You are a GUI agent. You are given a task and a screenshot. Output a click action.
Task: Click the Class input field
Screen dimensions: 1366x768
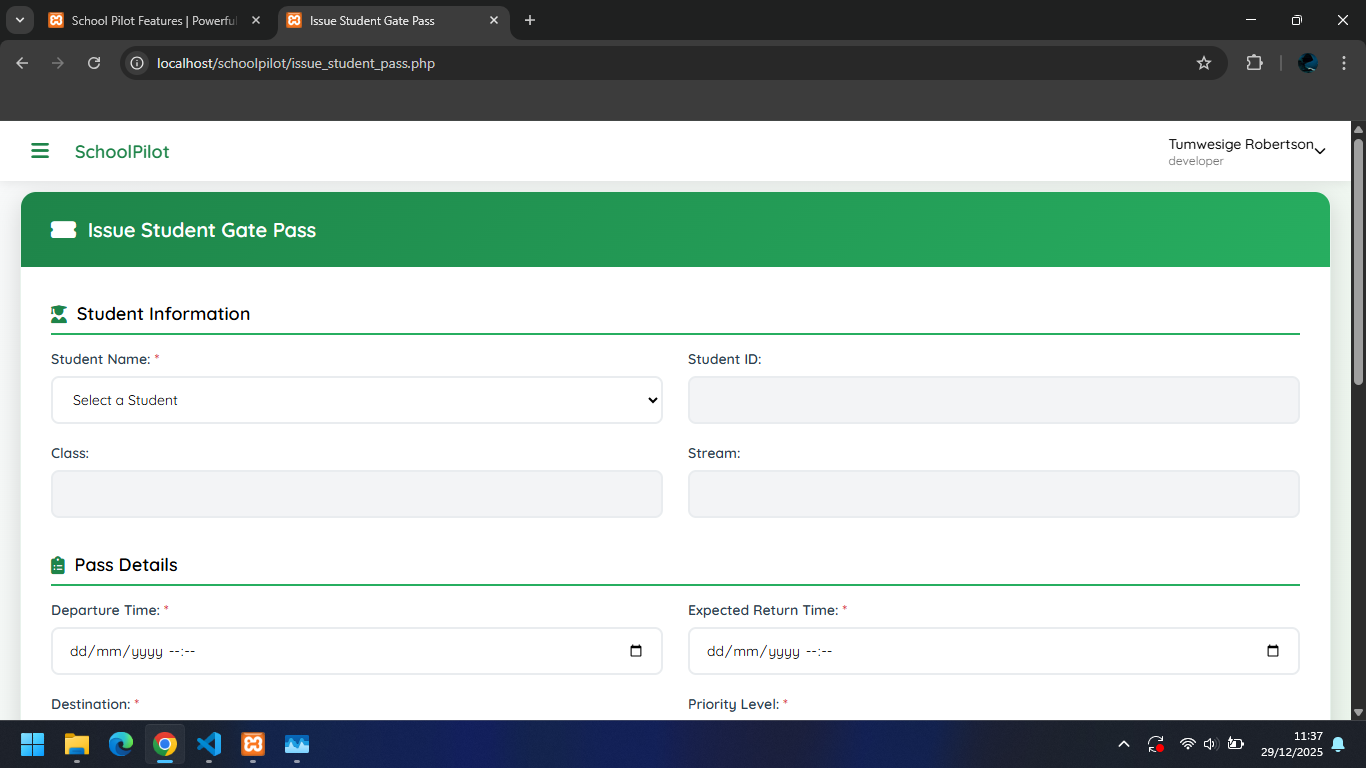pyautogui.click(x=357, y=494)
